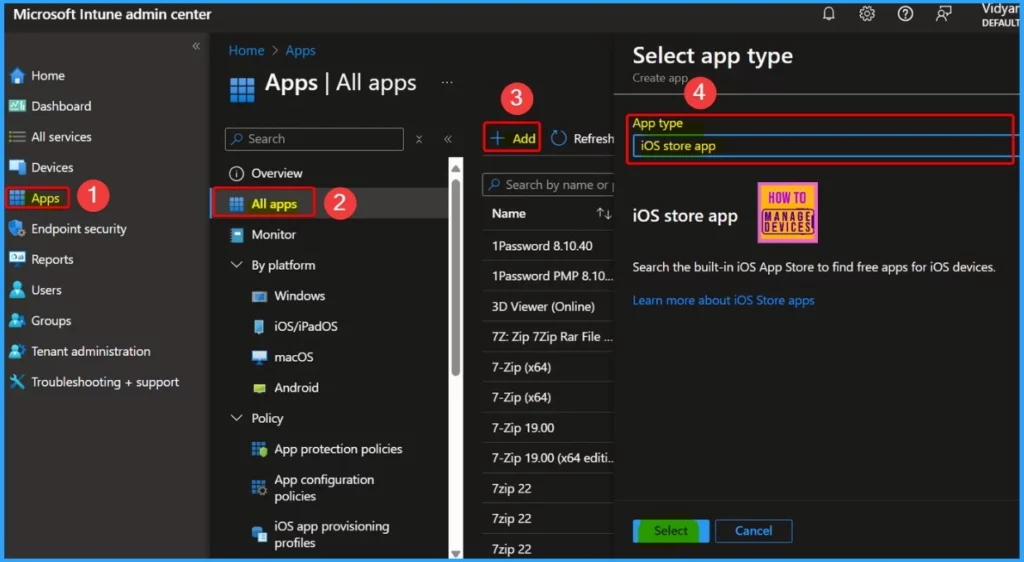Image resolution: width=1024 pixels, height=562 pixels.
Task: Open the 1Password 8.10.40 app row
Action: [542, 246]
